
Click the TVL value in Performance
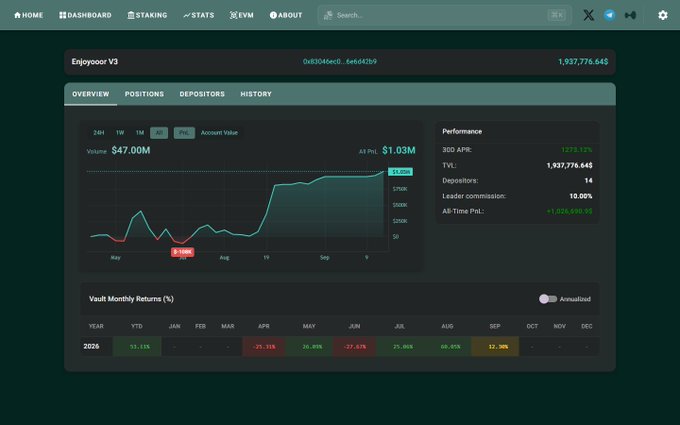tap(569, 165)
